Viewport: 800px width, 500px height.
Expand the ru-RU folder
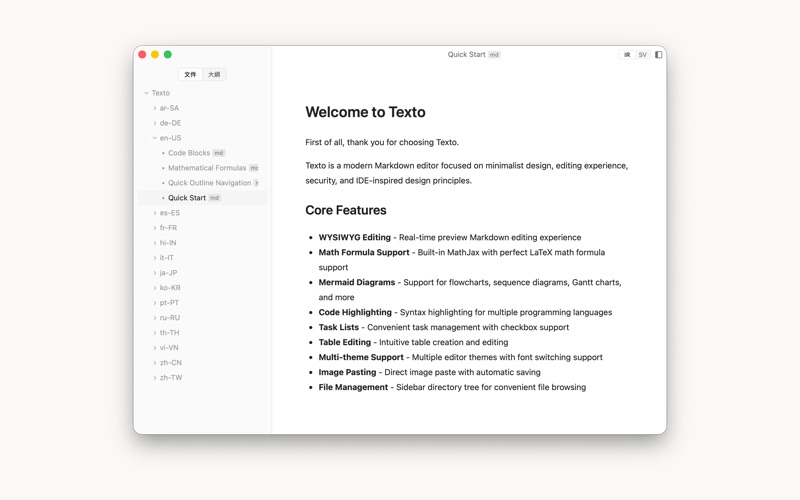tap(155, 317)
